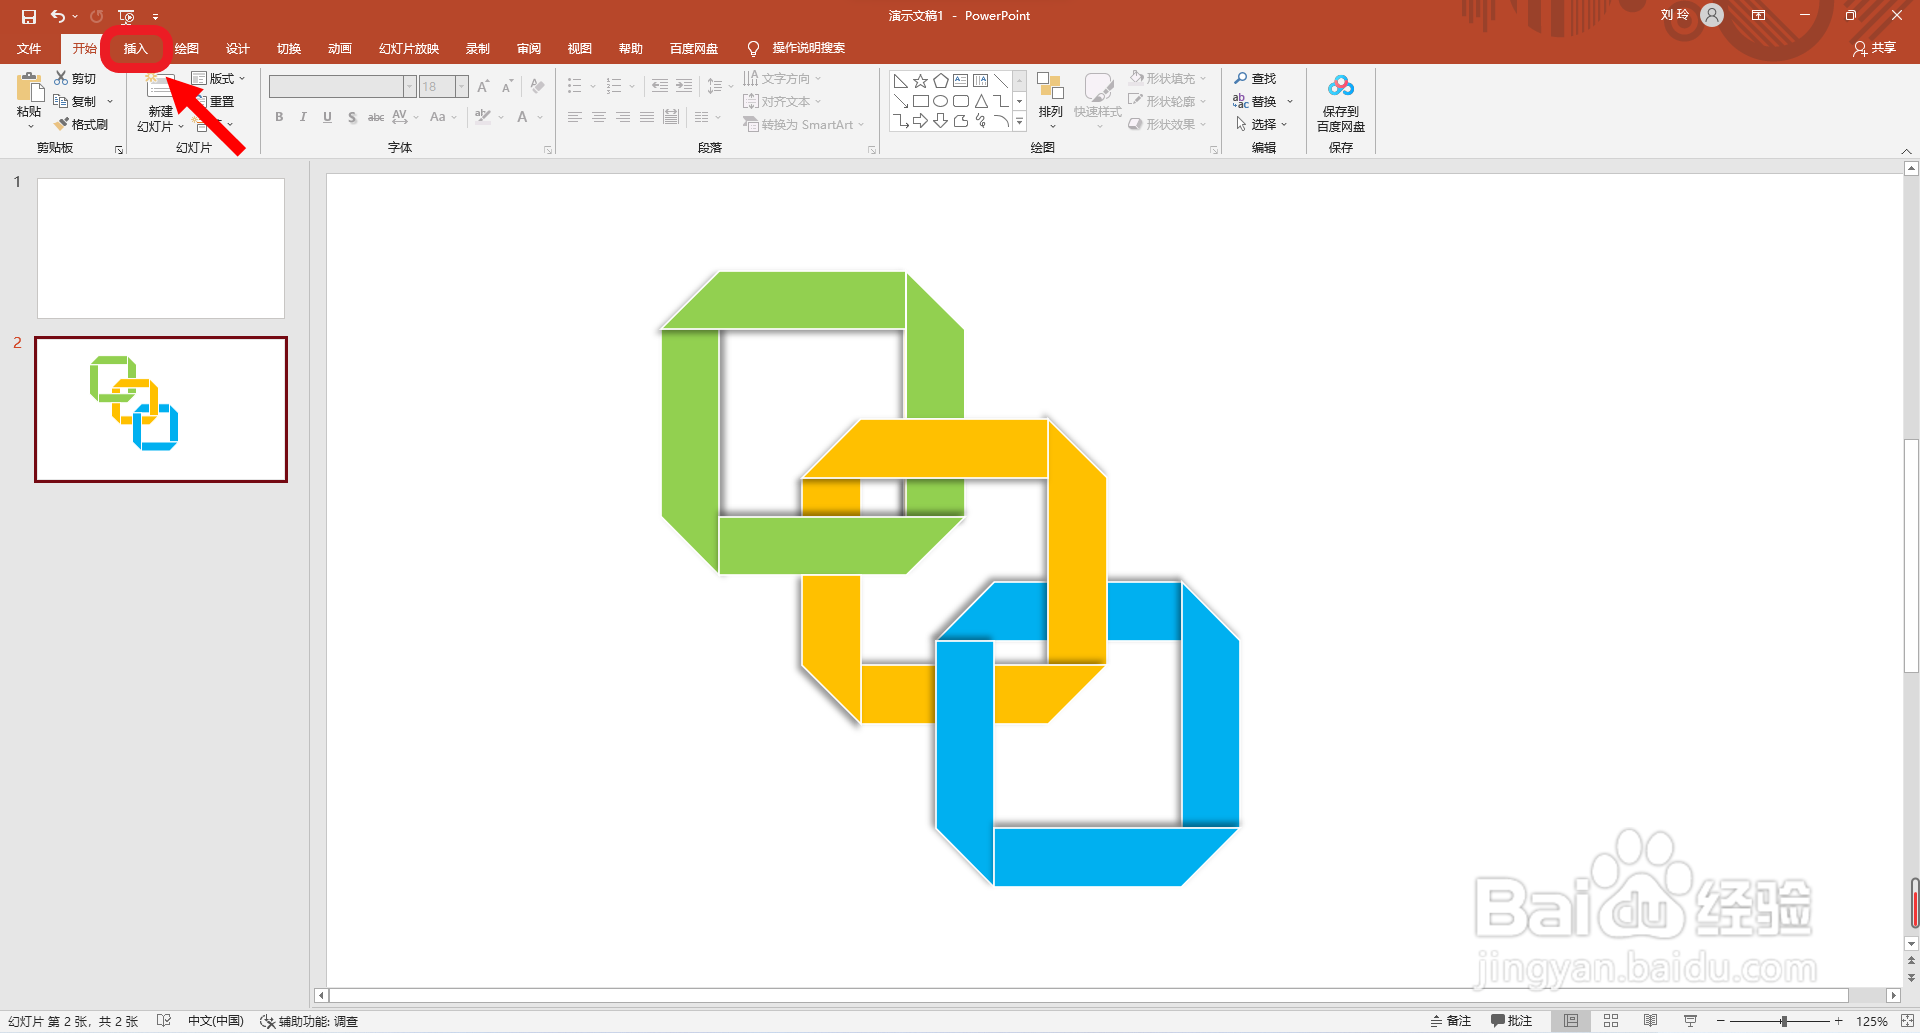Open the 切换 (Transitions) tab

click(x=289, y=48)
